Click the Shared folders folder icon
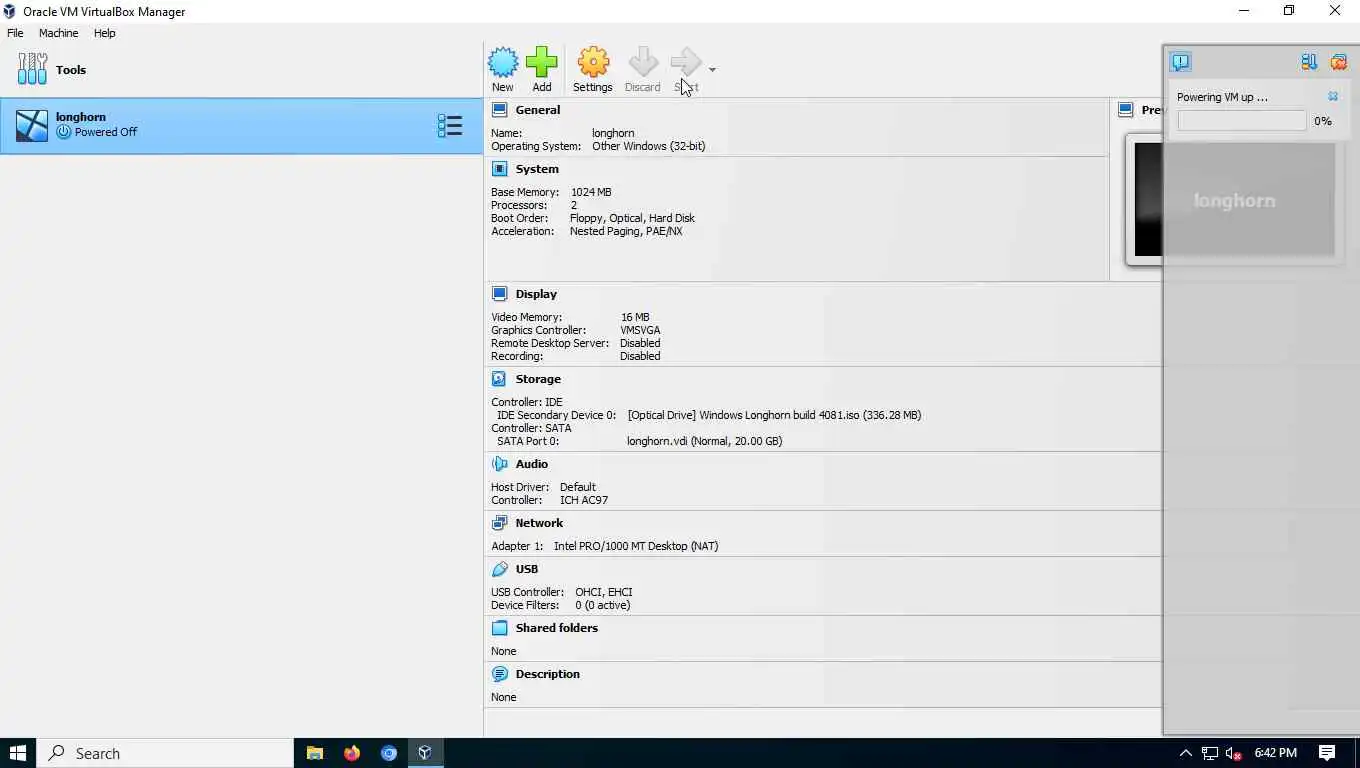 click(x=500, y=628)
